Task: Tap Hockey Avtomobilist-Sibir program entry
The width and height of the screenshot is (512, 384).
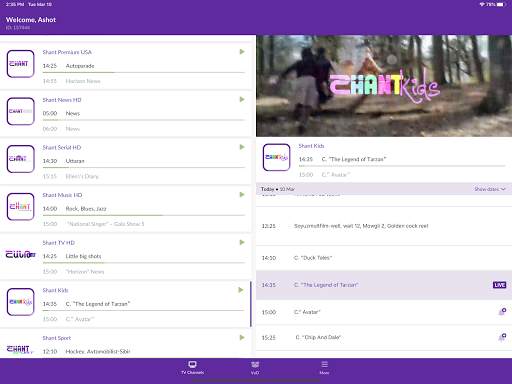Action: (x=98, y=351)
